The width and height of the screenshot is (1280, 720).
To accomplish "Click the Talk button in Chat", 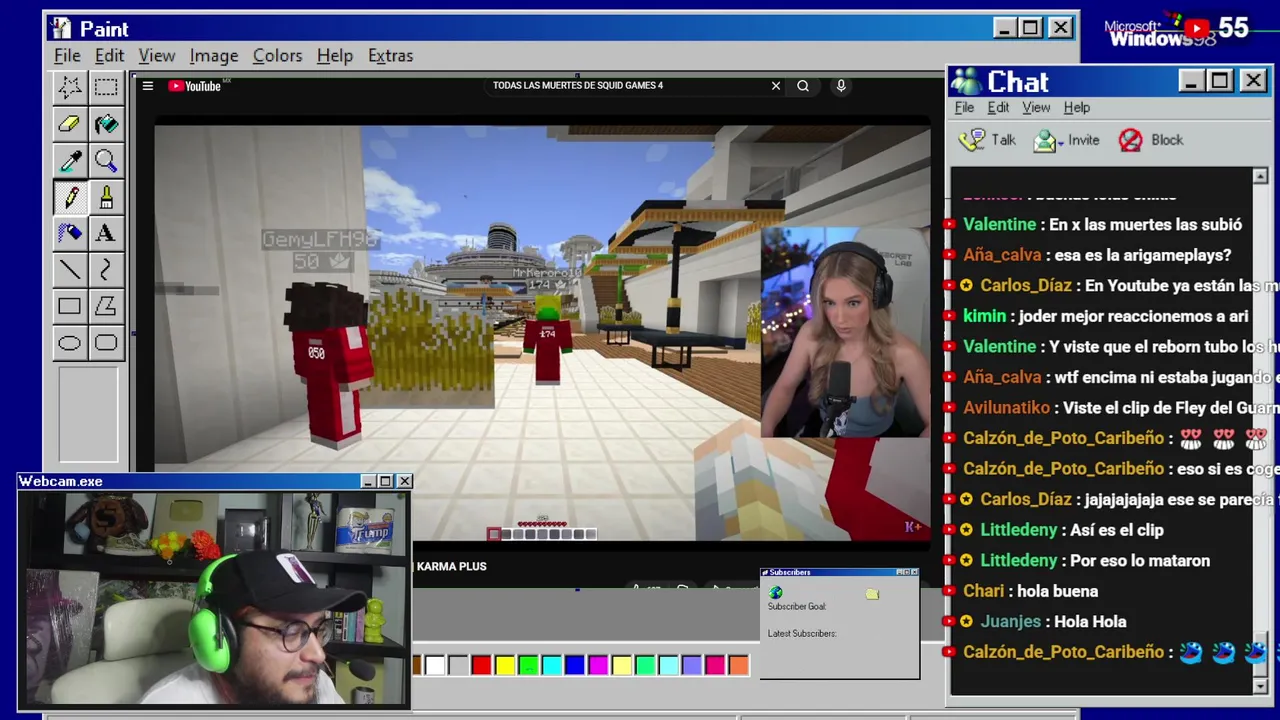I will point(987,141).
